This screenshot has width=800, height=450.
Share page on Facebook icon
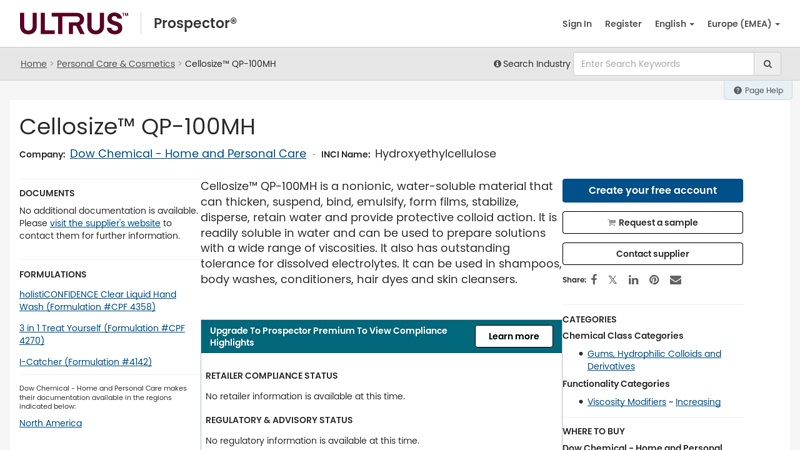click(594, 280)
